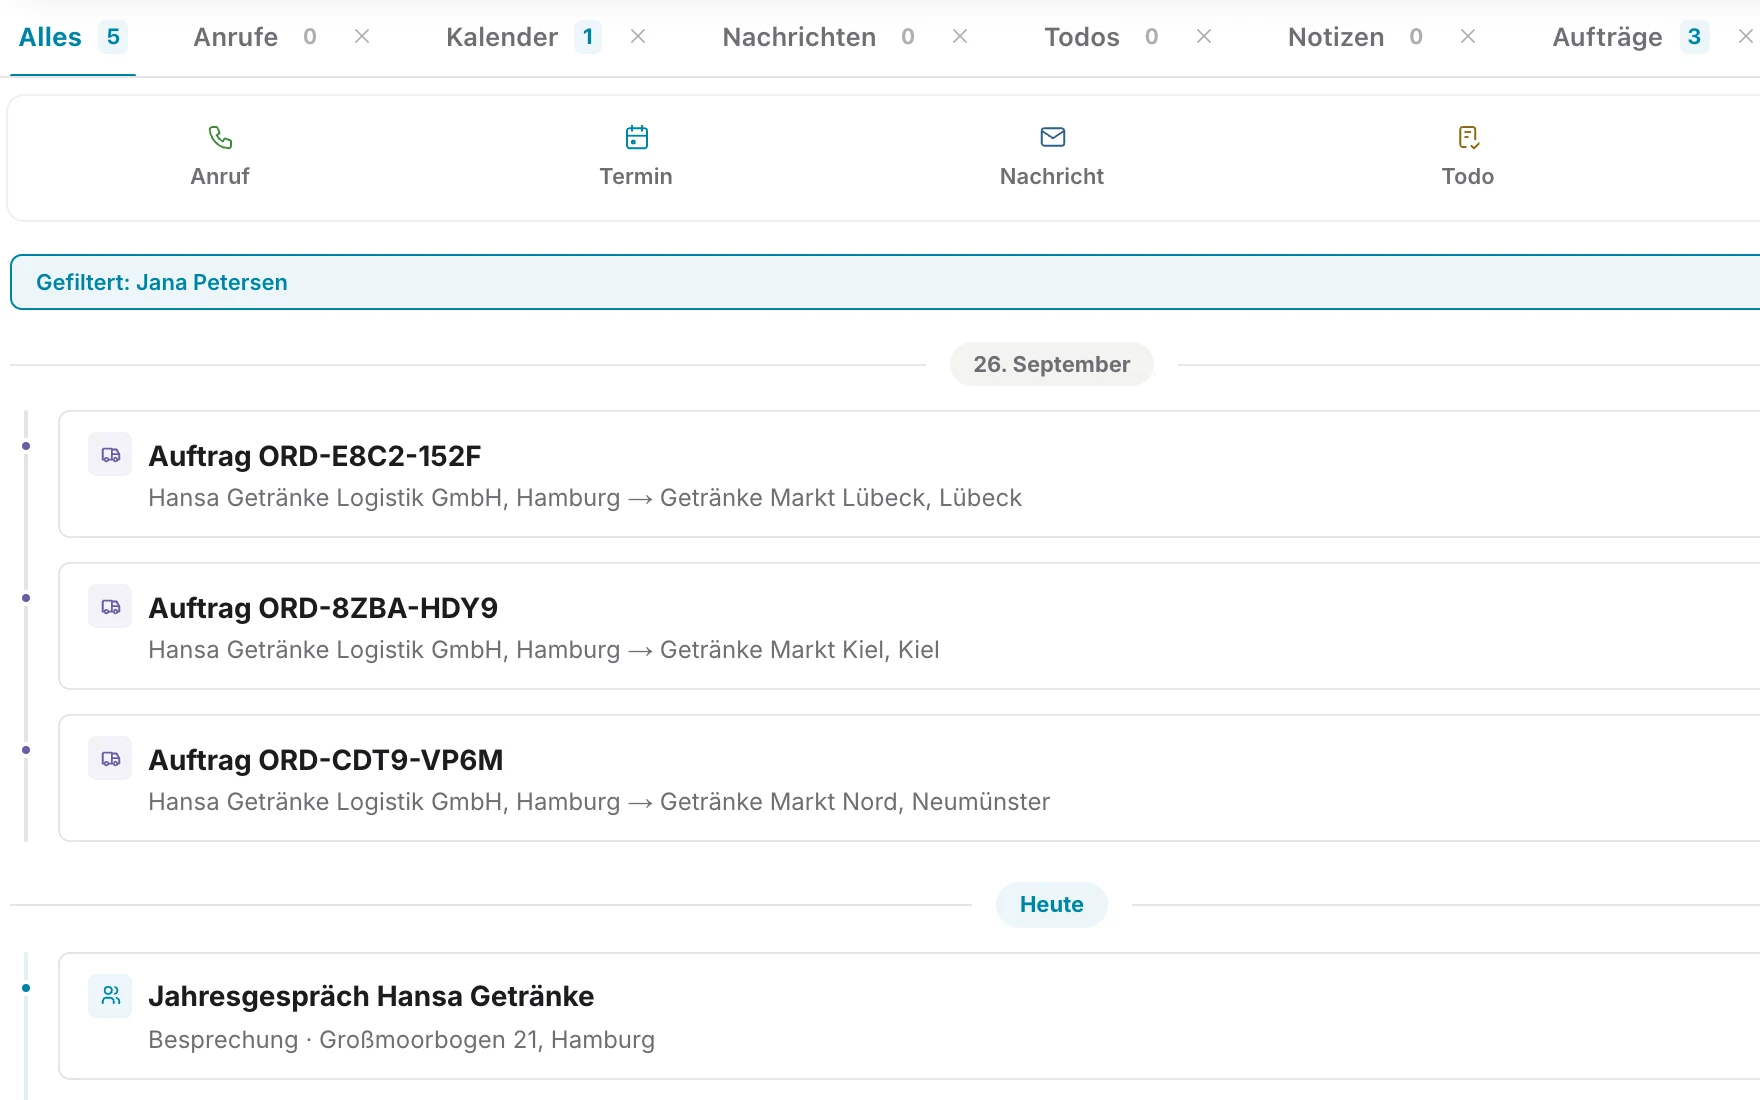Screen dimensions: 1760x1100
Task: Compose a new Nachricht
Action: tap(1052, 158)
